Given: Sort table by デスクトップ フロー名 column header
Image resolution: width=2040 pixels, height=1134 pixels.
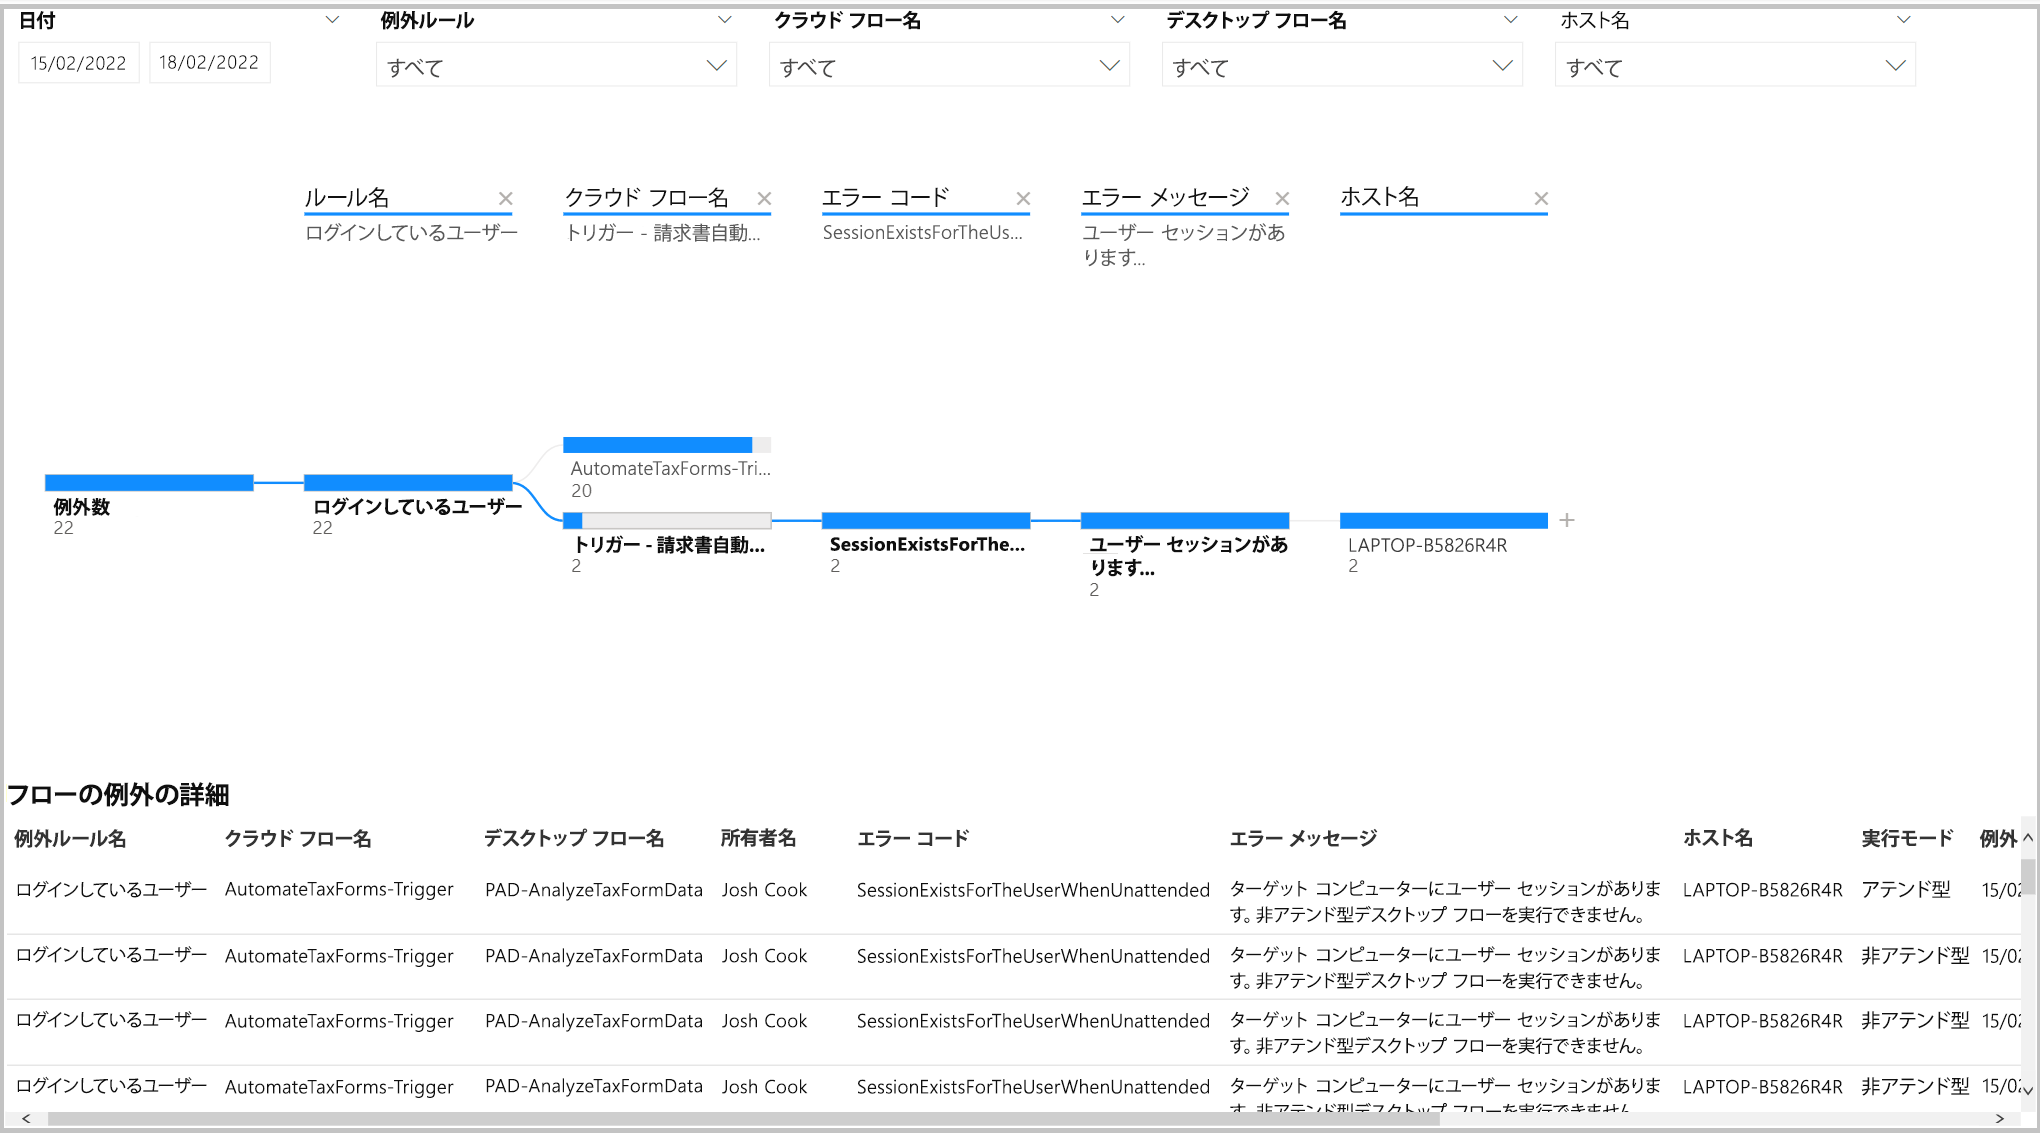Looking at the screenshot, I should pos(574,838).
